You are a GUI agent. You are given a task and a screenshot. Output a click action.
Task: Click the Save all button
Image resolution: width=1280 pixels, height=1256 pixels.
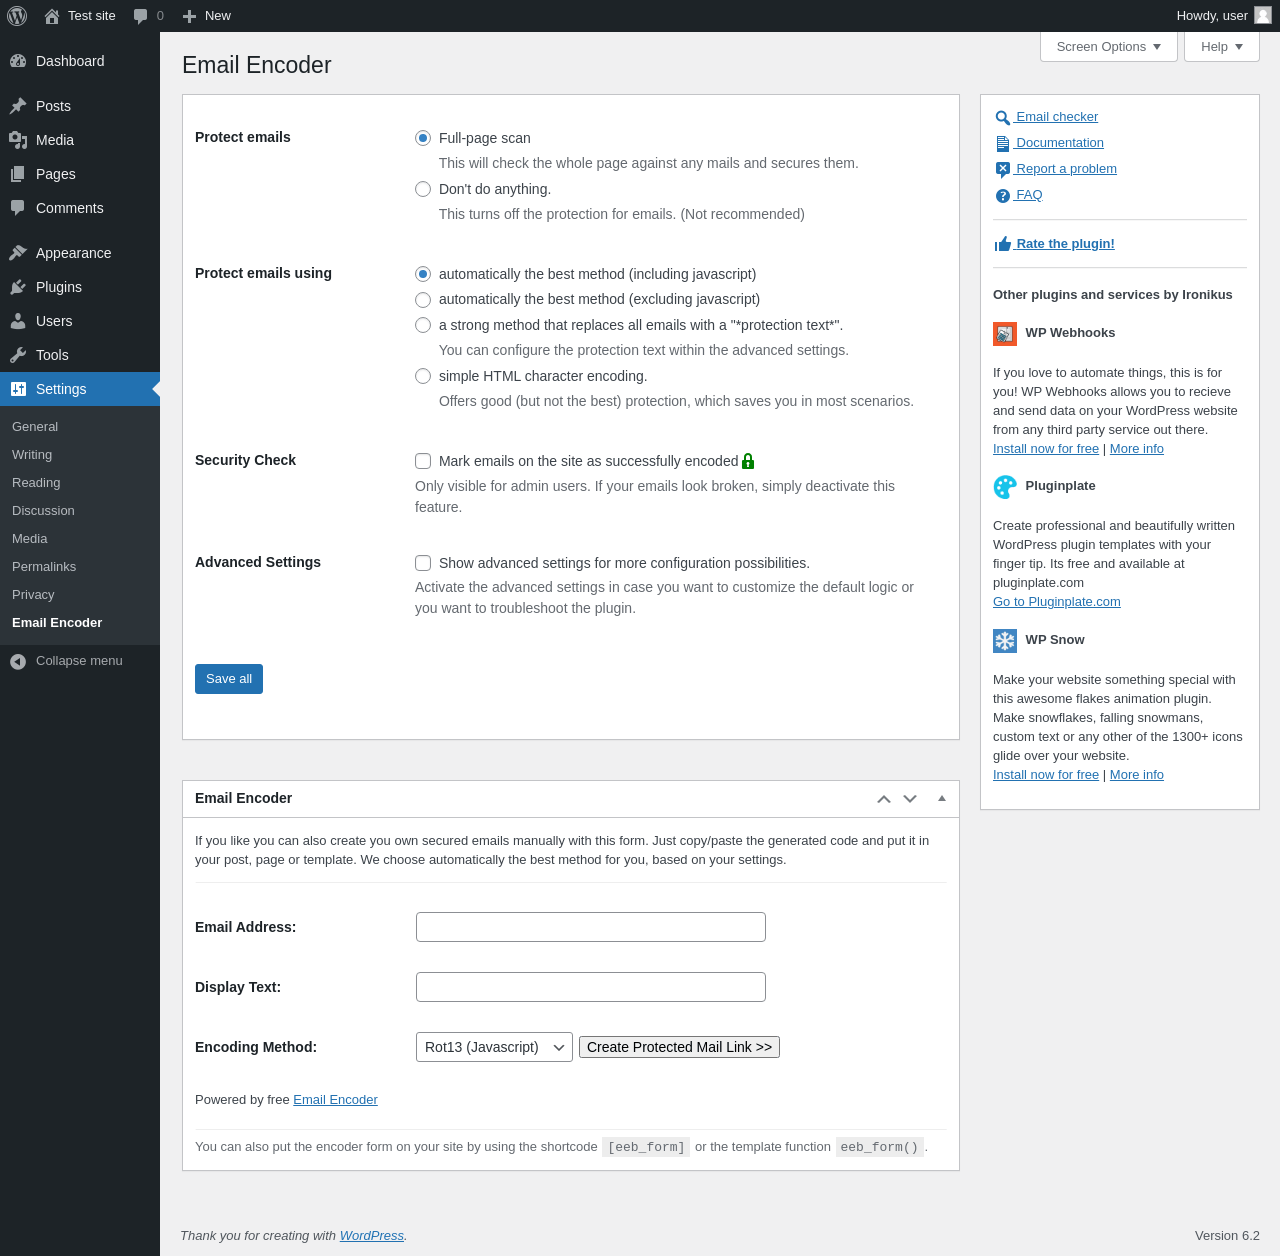[x=229, y=679]
